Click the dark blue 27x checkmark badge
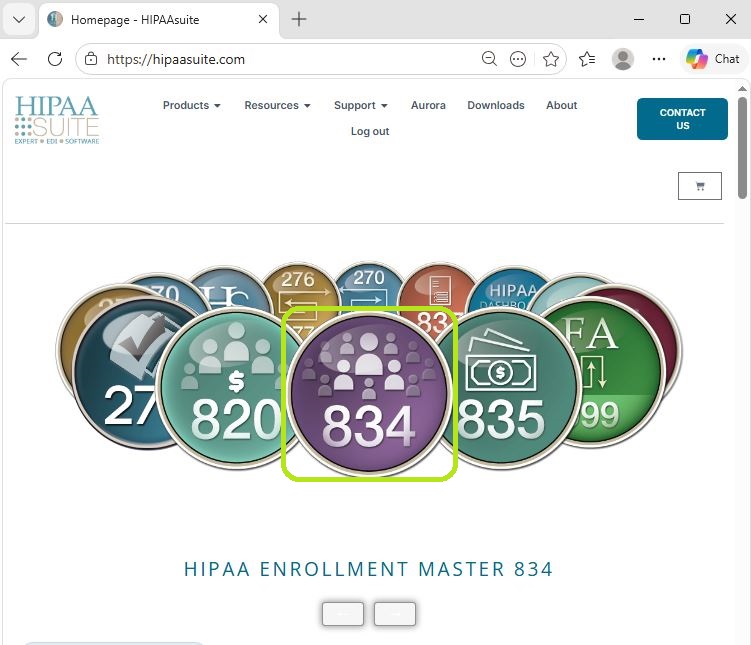751x645 pixels. point(120,378)
